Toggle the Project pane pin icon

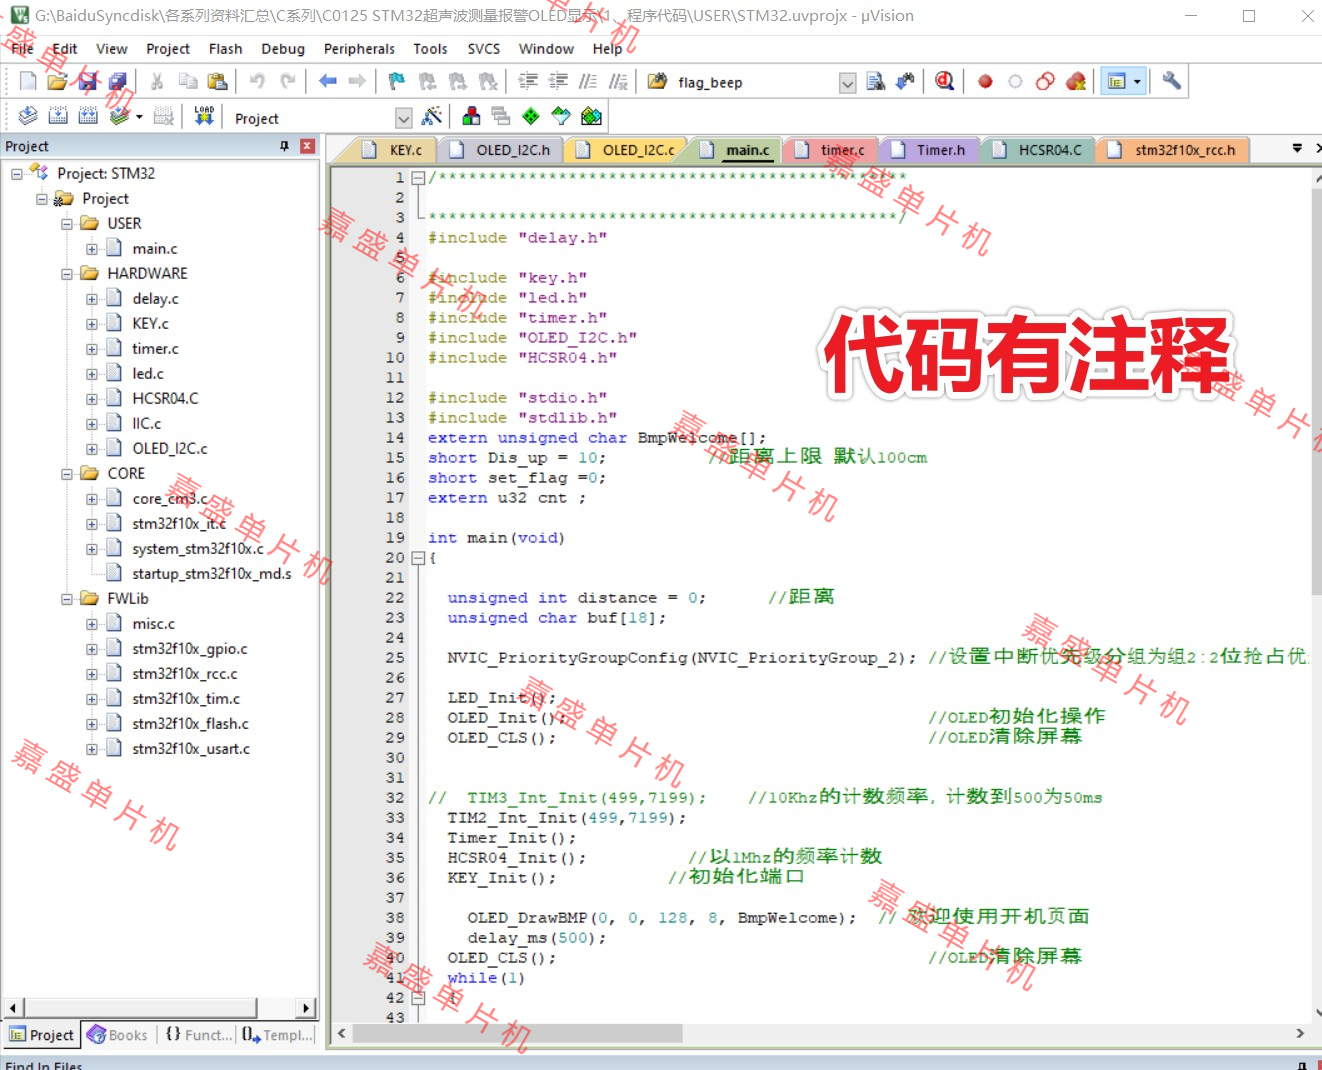285,146
